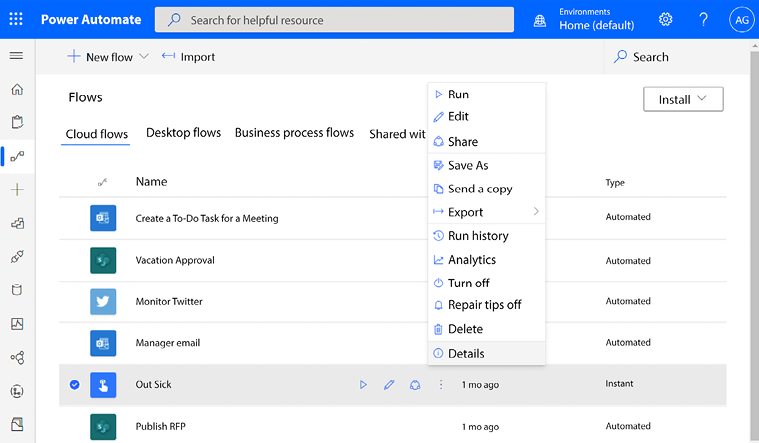The height and width of the screenshot is (443, 759).
Task: Click the flows Search box on toolbar
Action: (676, 57)
